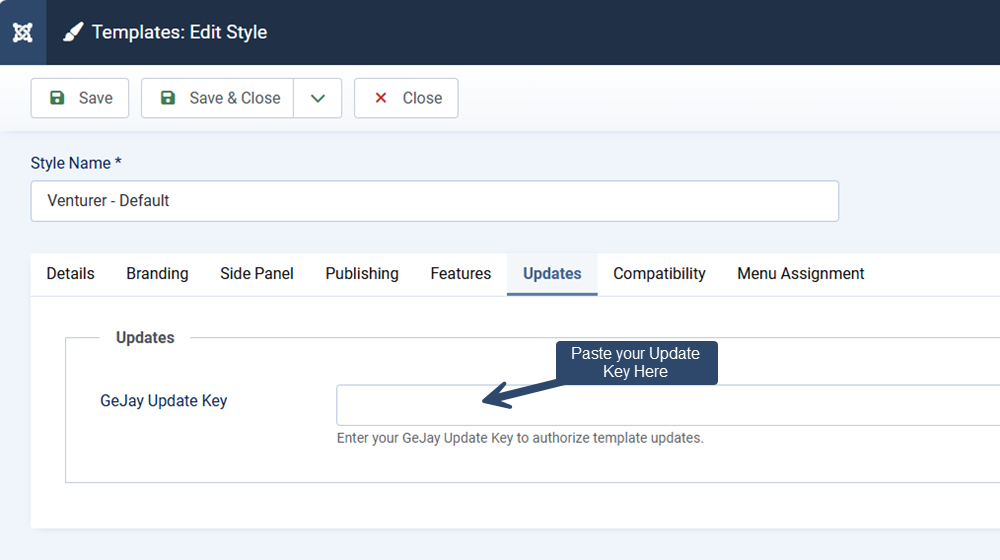This screenshot has height=560, width=1000.
Task: Click the Style Name label
Action: (x=76, y=163)
